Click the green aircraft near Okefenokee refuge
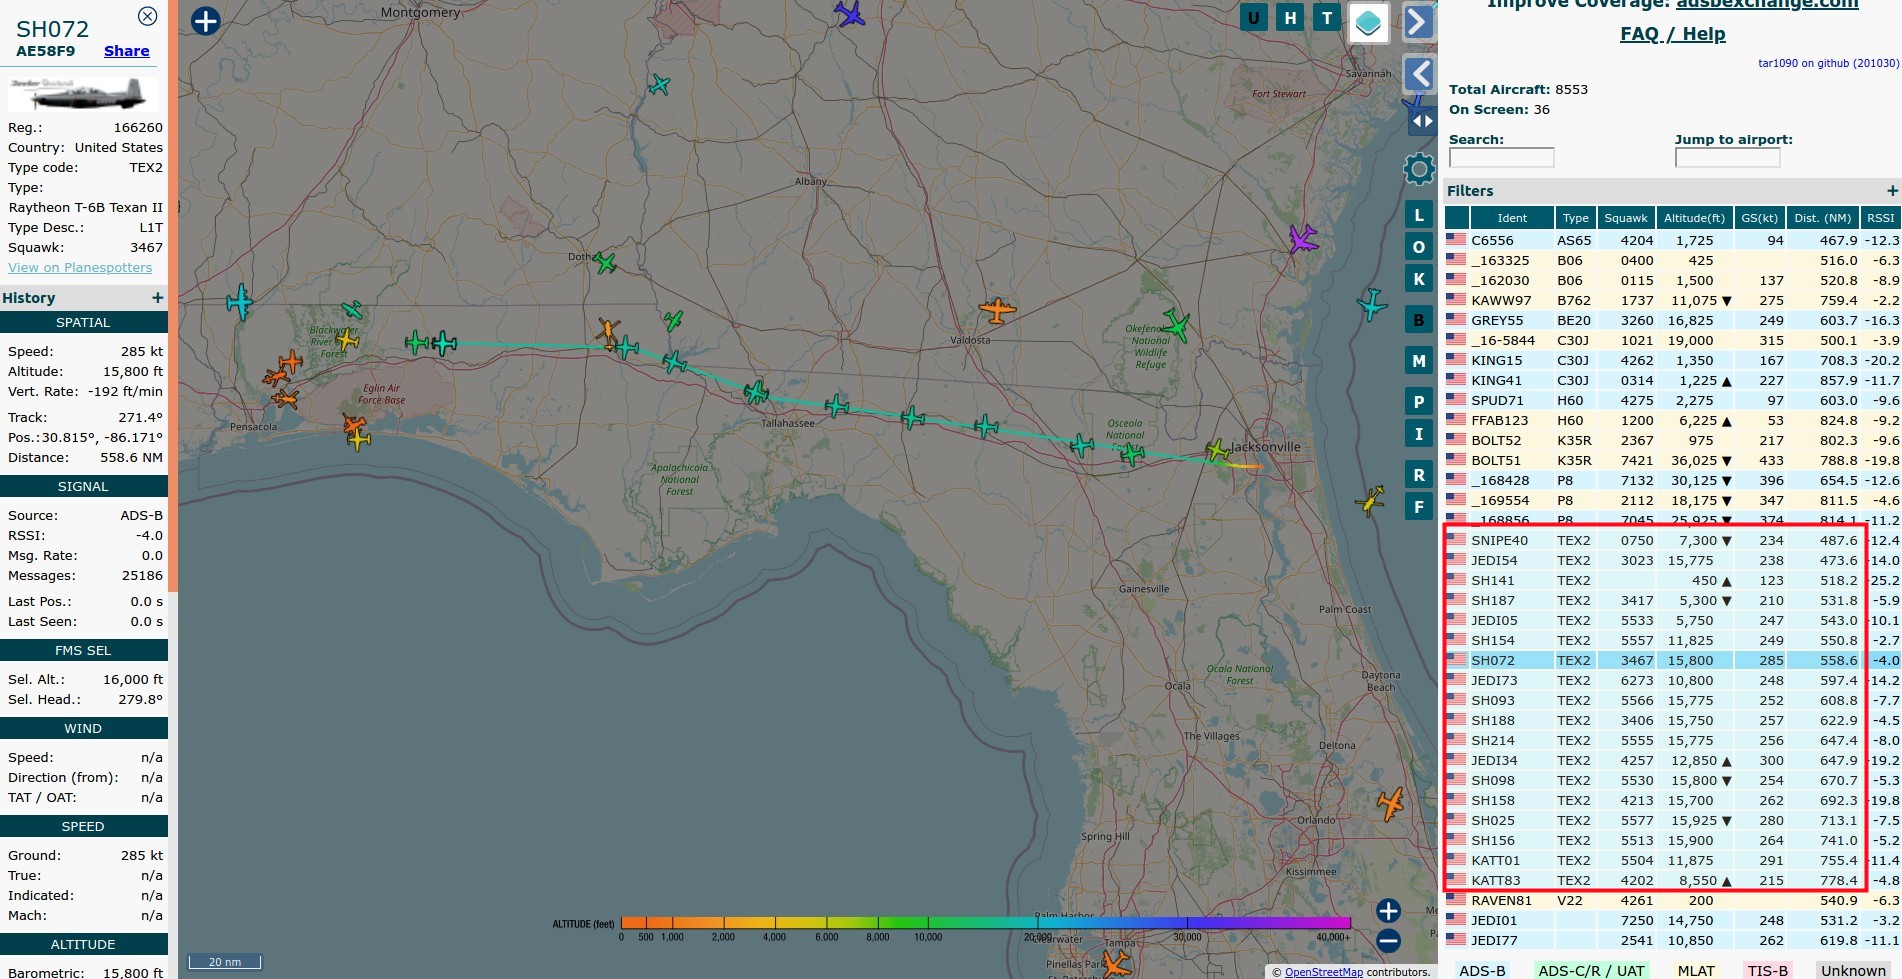Image resolution: width=1902 pixels, height=979 pixels. pos(1176,326)
